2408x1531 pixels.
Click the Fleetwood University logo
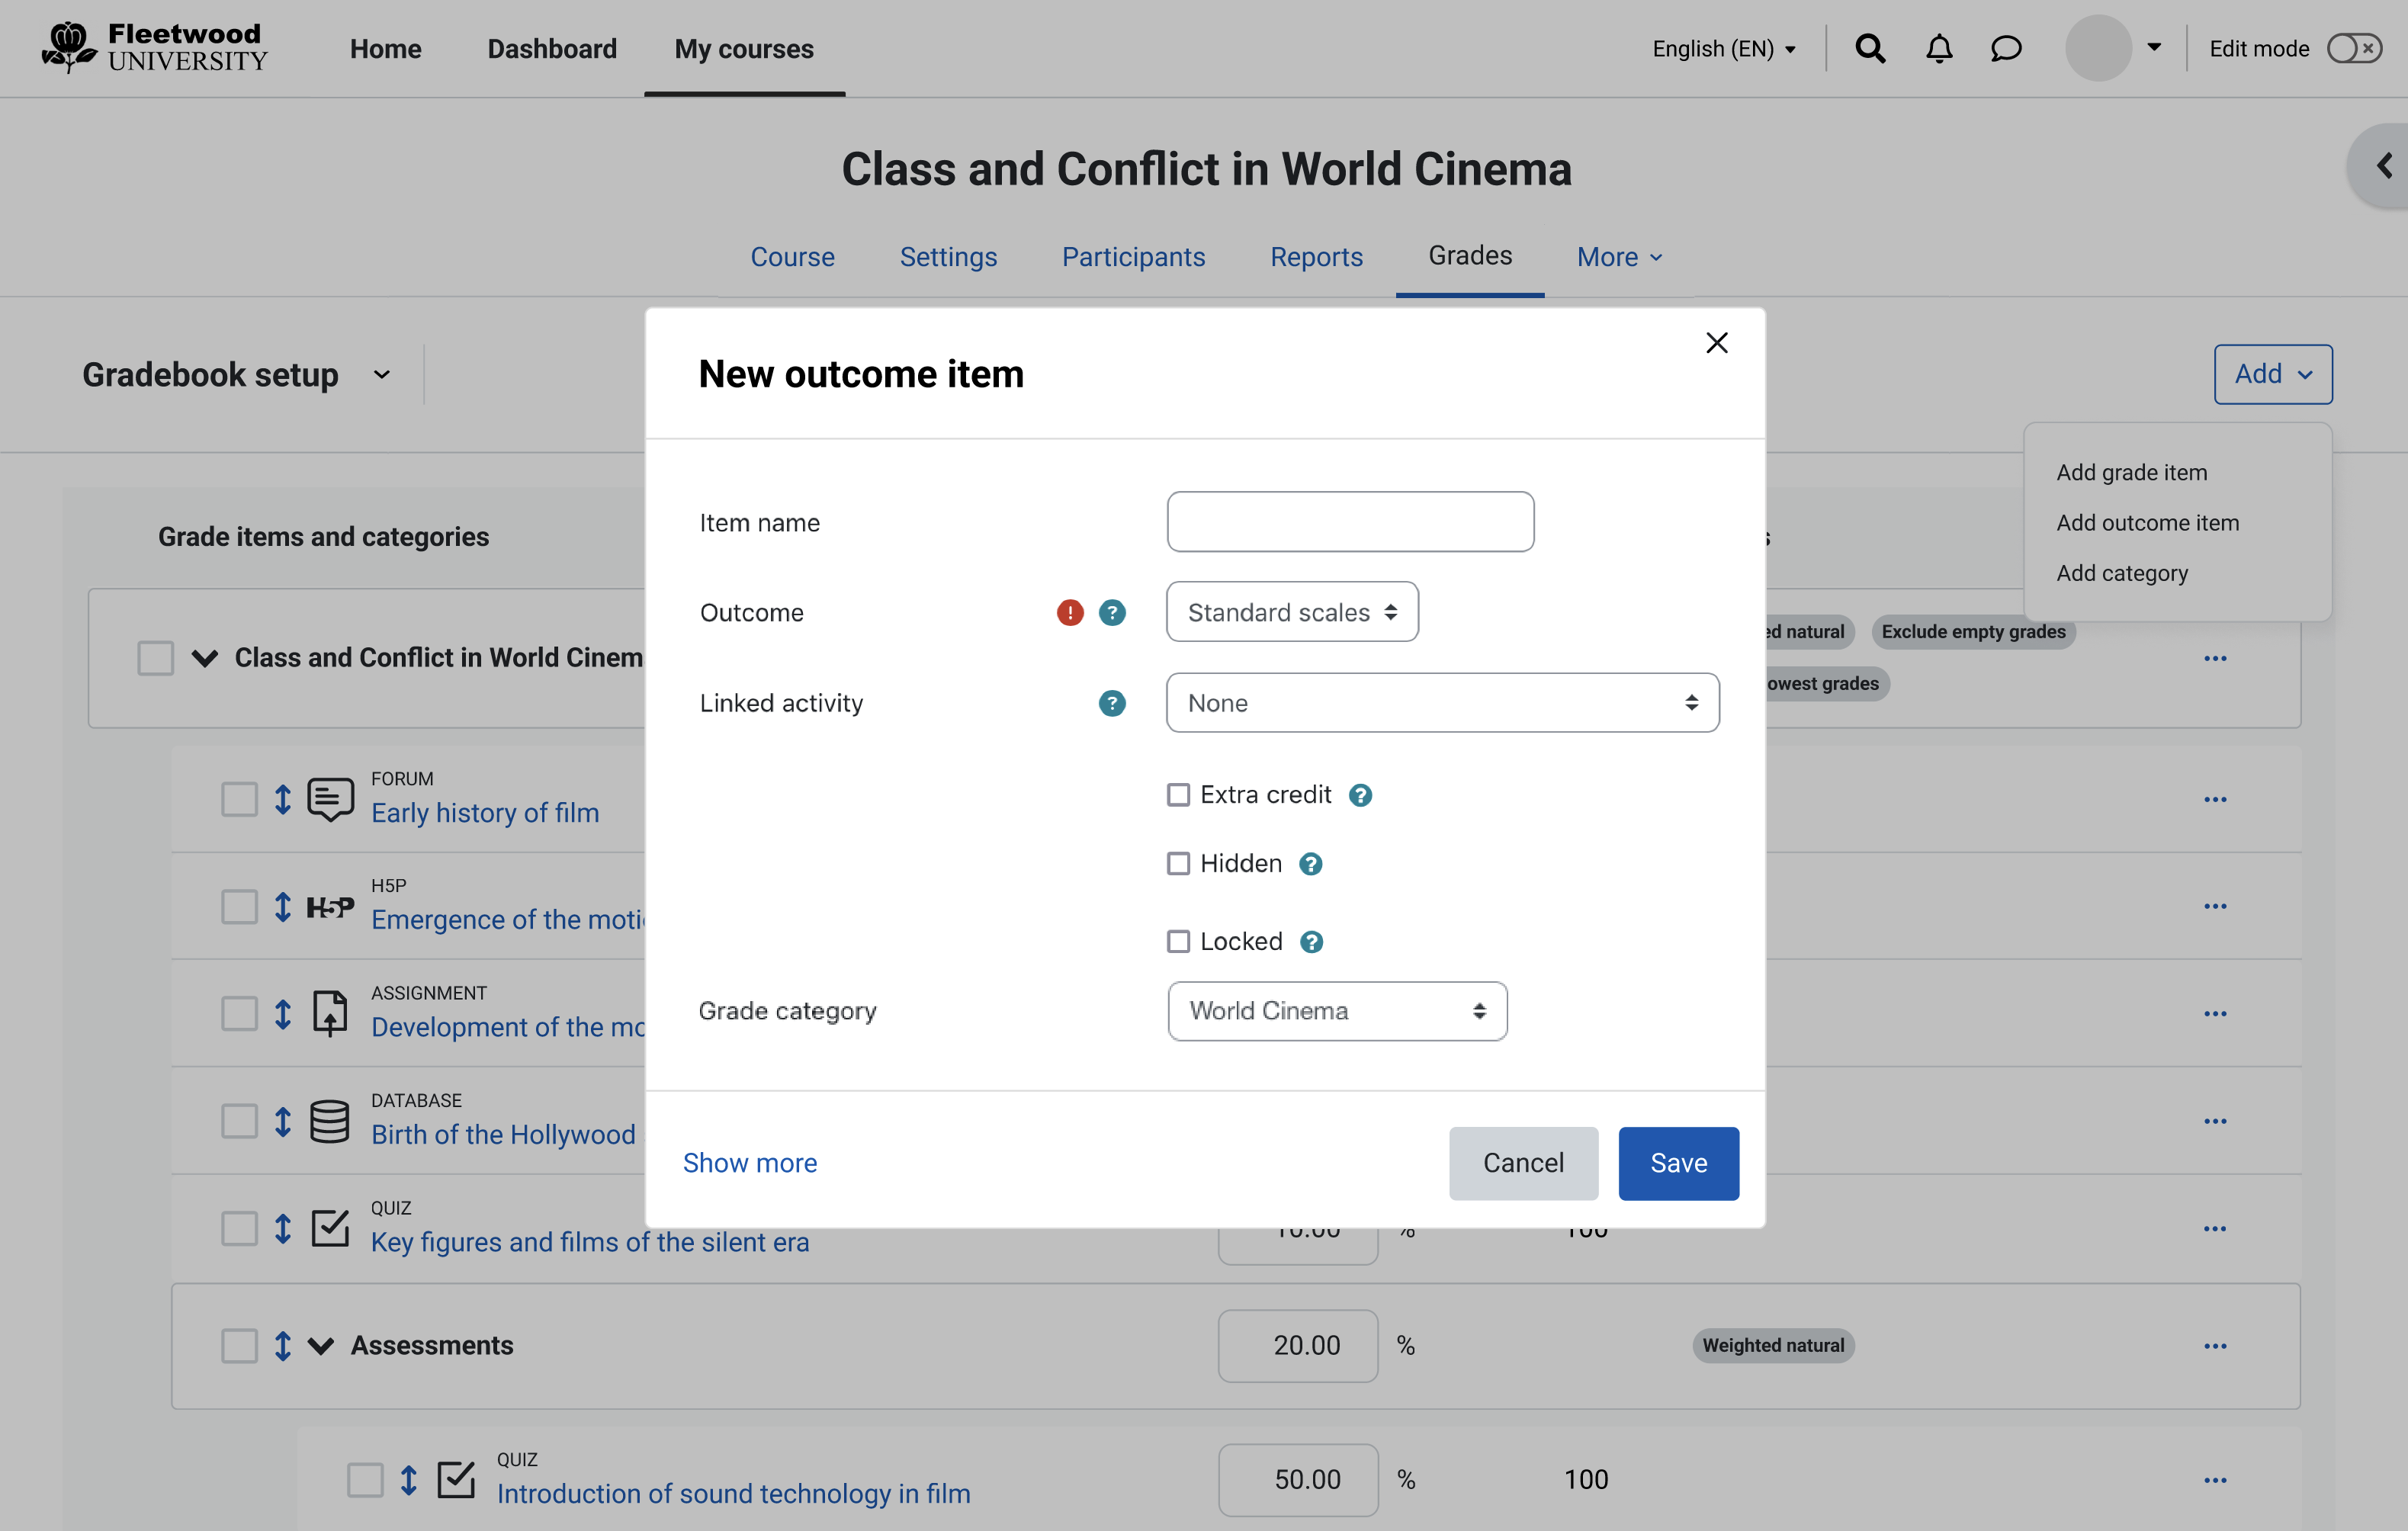[x=155, y=47]
